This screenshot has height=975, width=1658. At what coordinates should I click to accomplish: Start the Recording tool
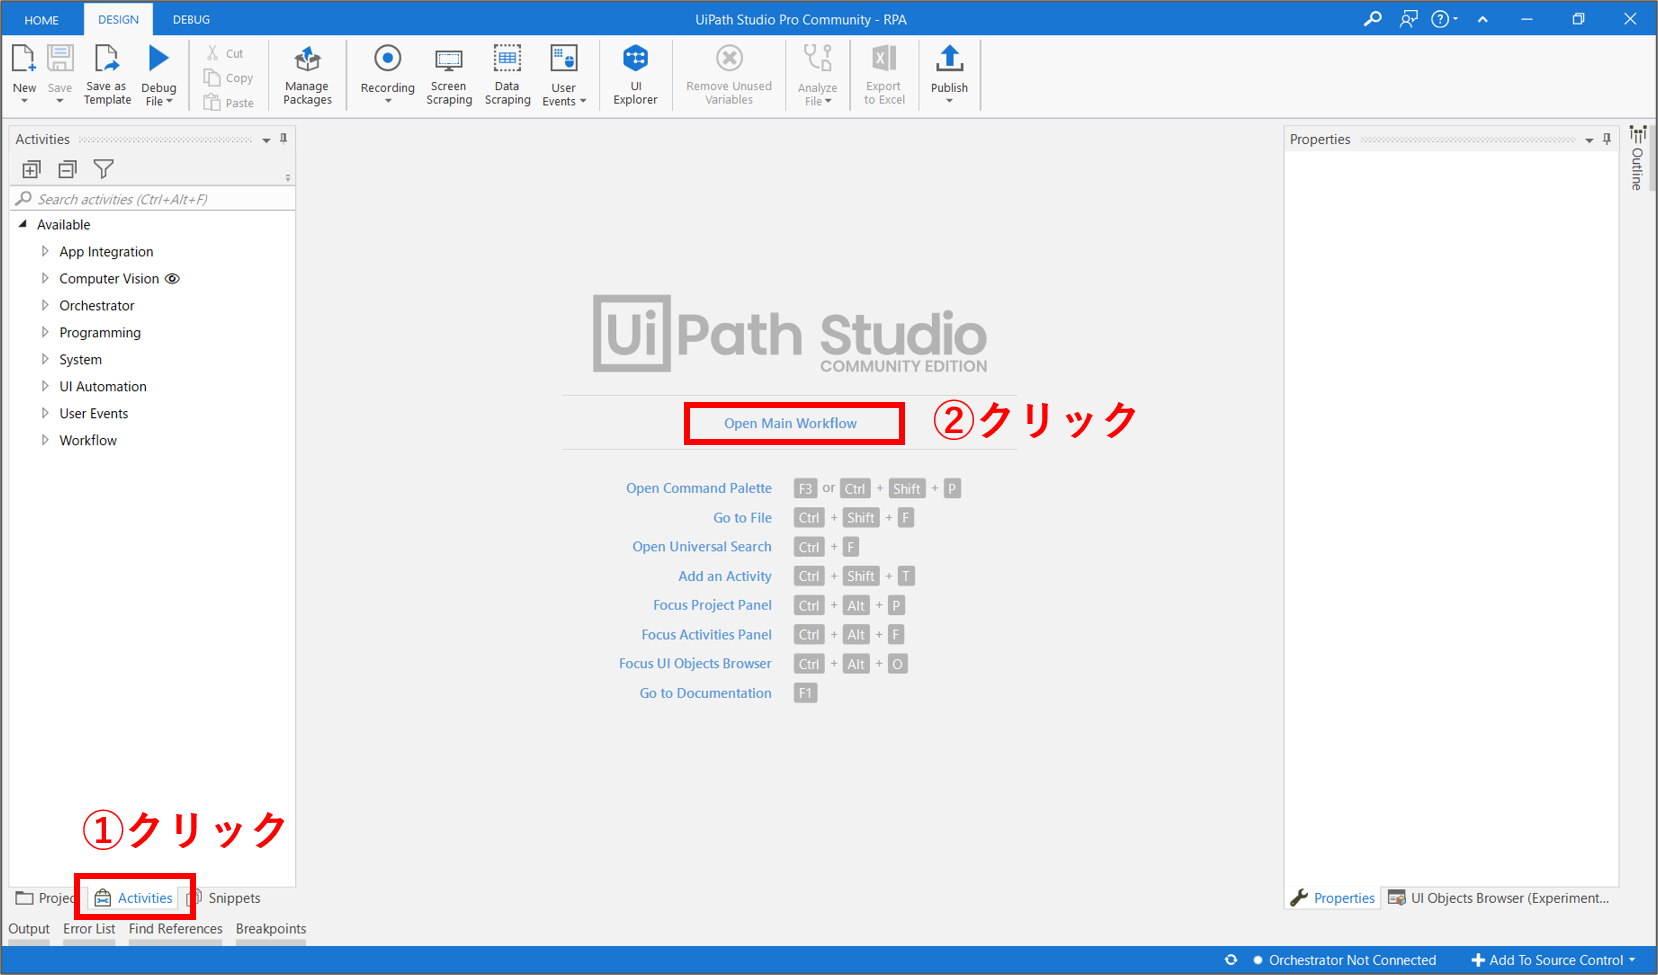coord(387,60)
